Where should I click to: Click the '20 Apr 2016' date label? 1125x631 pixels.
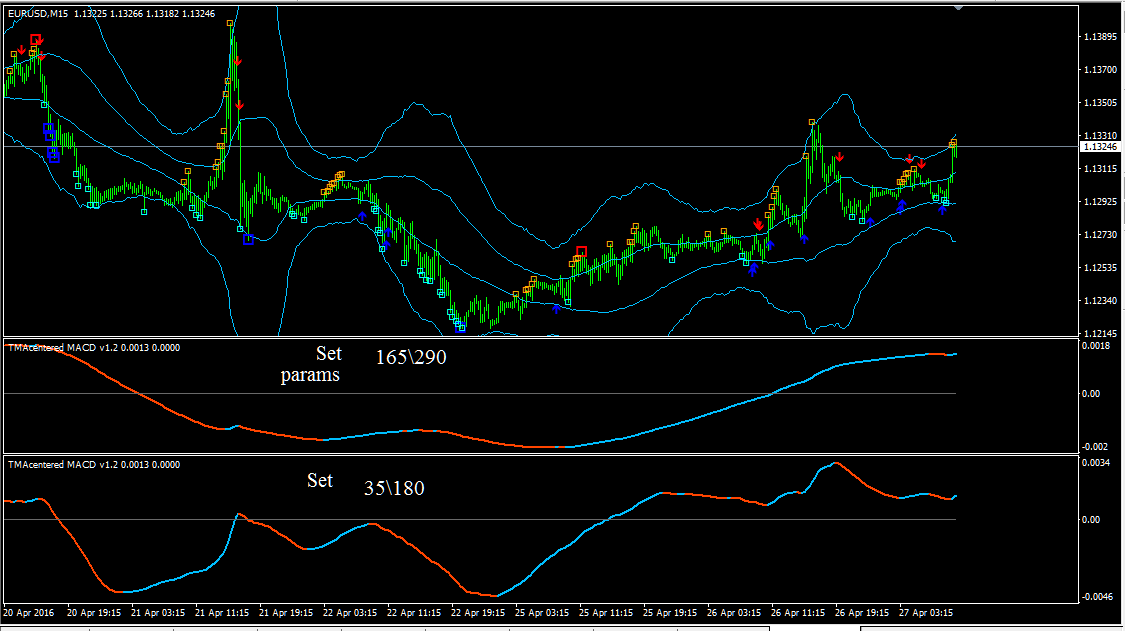point(29,613)
